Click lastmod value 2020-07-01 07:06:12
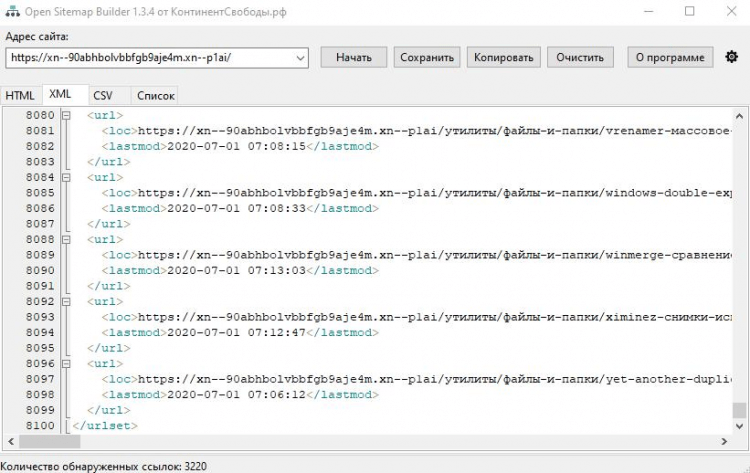The image size is (750, 473). (x=236, y=395)
